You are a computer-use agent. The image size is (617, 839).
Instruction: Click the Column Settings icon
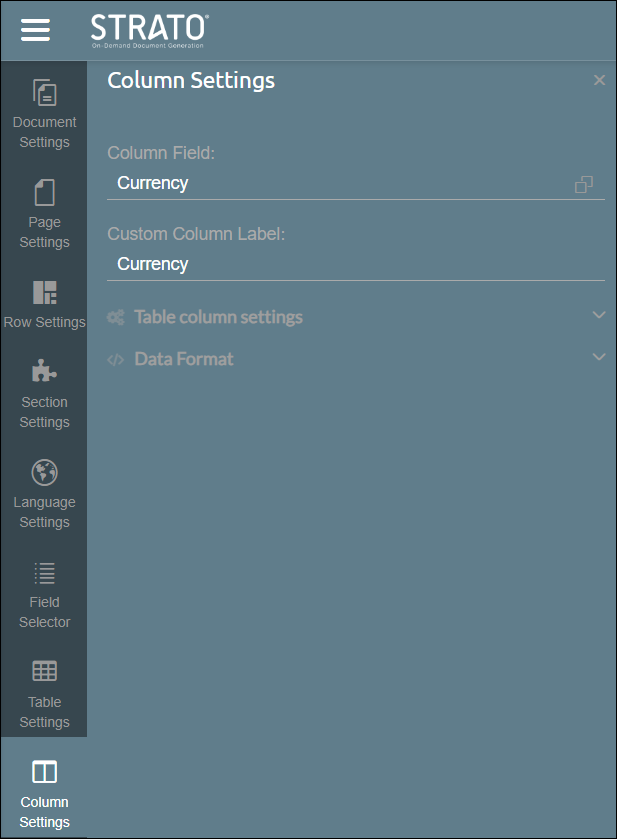[45, 771]
